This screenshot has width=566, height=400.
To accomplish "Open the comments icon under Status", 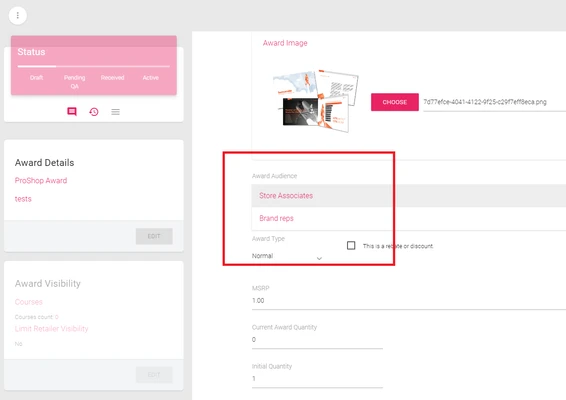I will point(72,112).
